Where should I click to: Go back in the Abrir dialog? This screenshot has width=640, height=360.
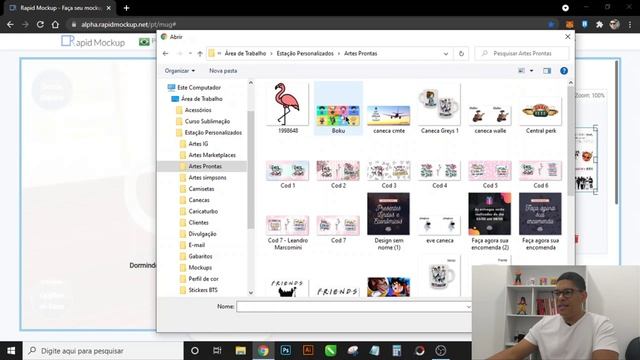[165, 53]
